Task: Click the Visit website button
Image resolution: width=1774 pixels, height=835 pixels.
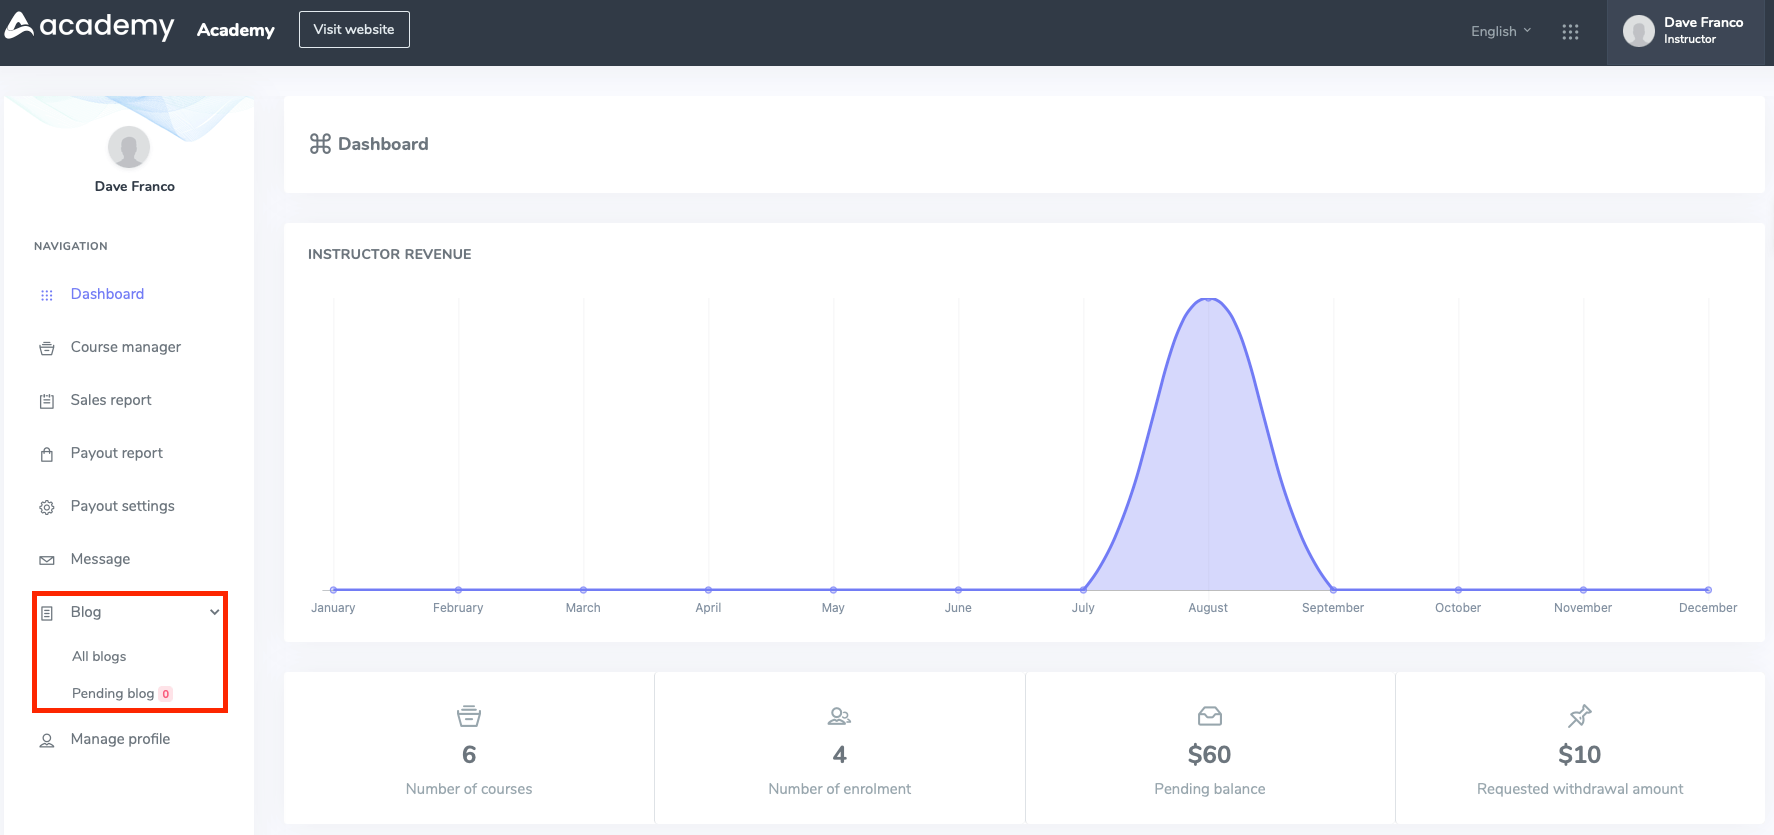Action: [x=354, y=30]
